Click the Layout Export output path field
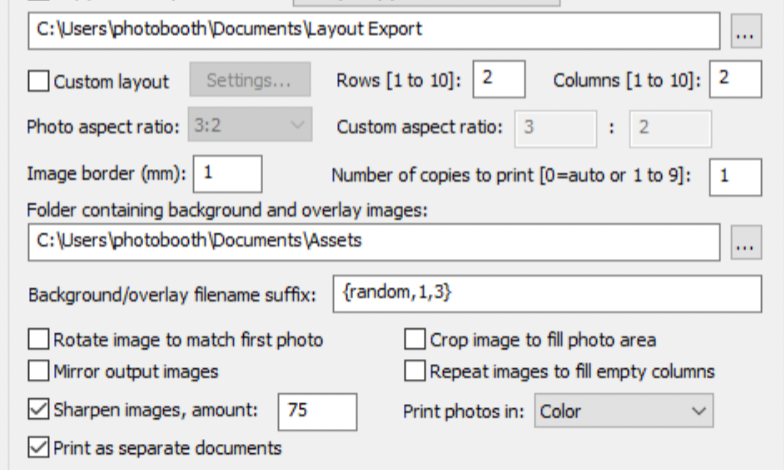The width and height of the screenshot is (784, 470). (x=374, y=30)
